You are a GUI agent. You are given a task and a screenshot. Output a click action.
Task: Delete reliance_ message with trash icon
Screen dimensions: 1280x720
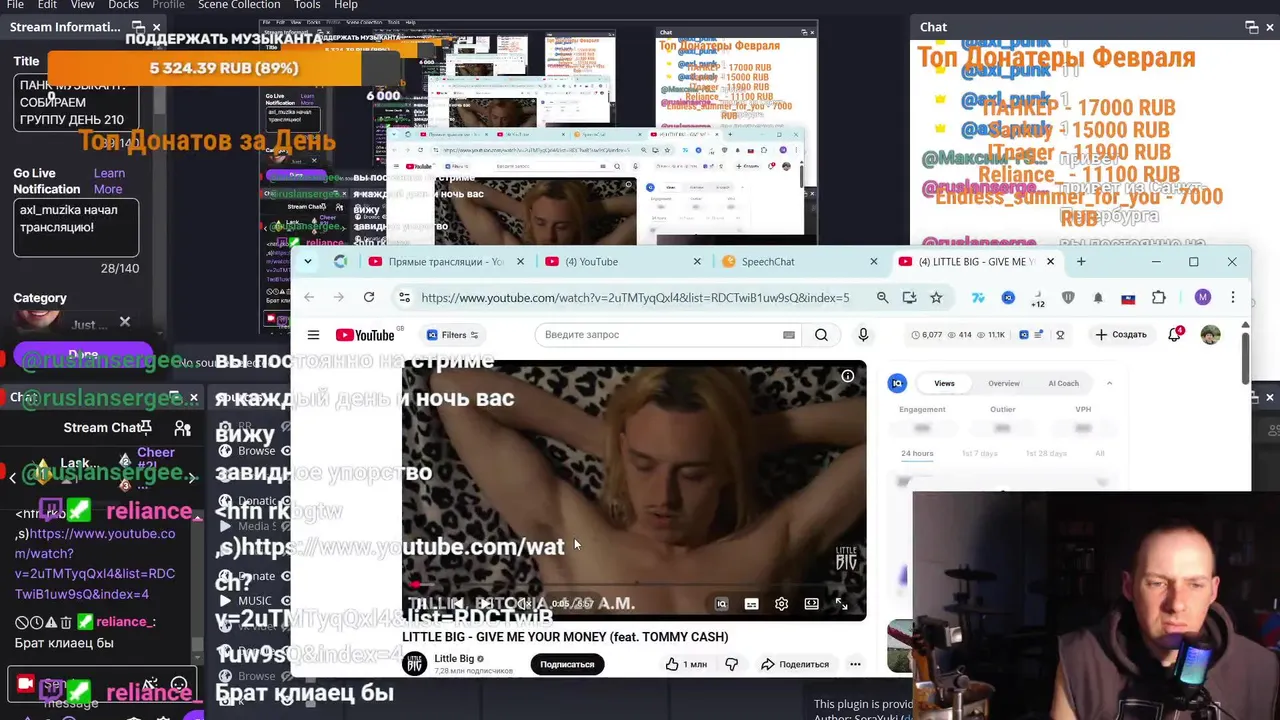pyautogui.click(x=66, y=622)
